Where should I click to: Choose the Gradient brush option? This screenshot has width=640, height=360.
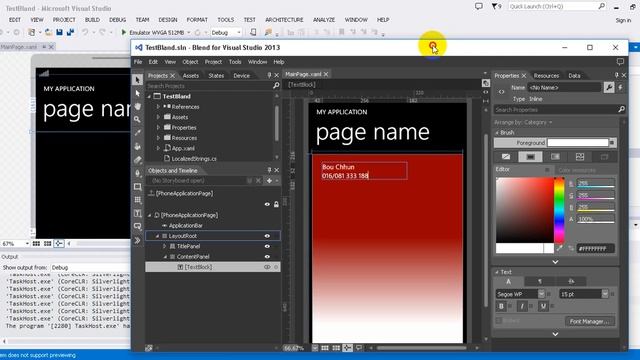[555, 157]
